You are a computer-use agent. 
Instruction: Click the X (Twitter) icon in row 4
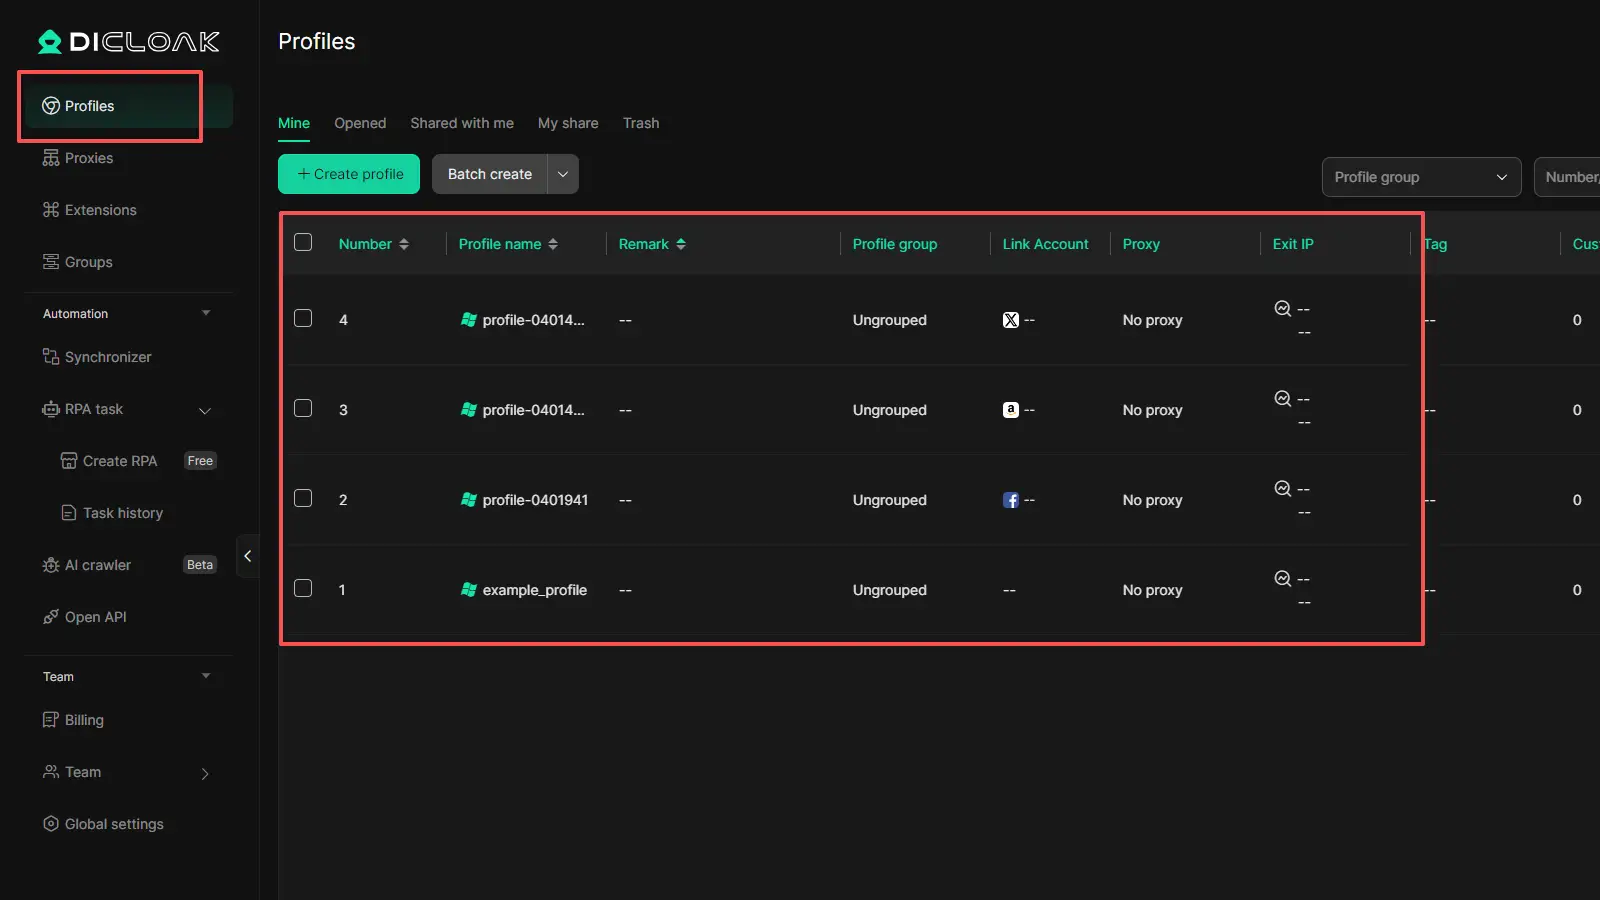click(x=1011, y=320)
